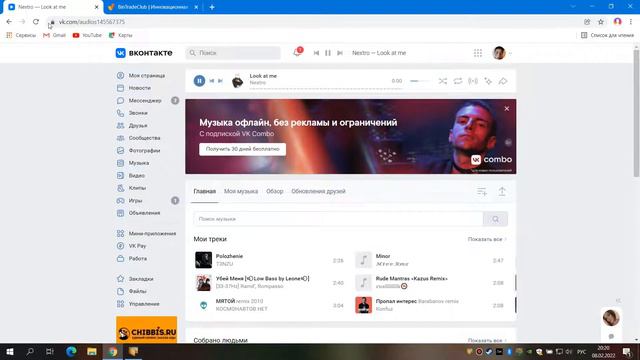This screenshot has height=360, width=640.
Task: Pause playback in top header
Action: [x=328, y=53]
